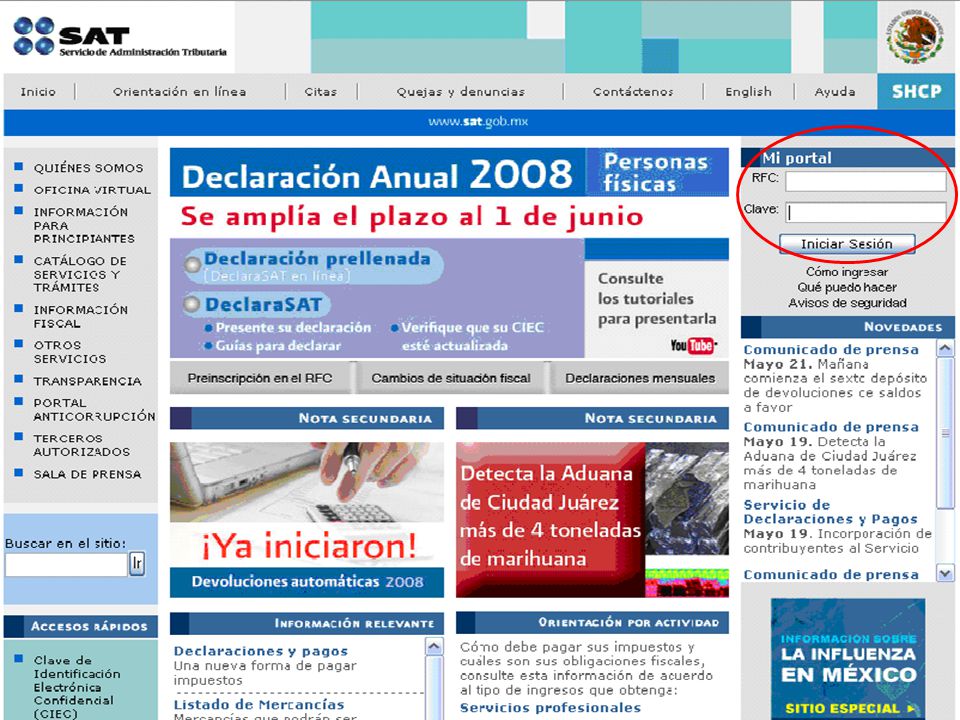Open Portal anticorrupción link
This screenshot has width=960, height=720.
pos(94,410)
